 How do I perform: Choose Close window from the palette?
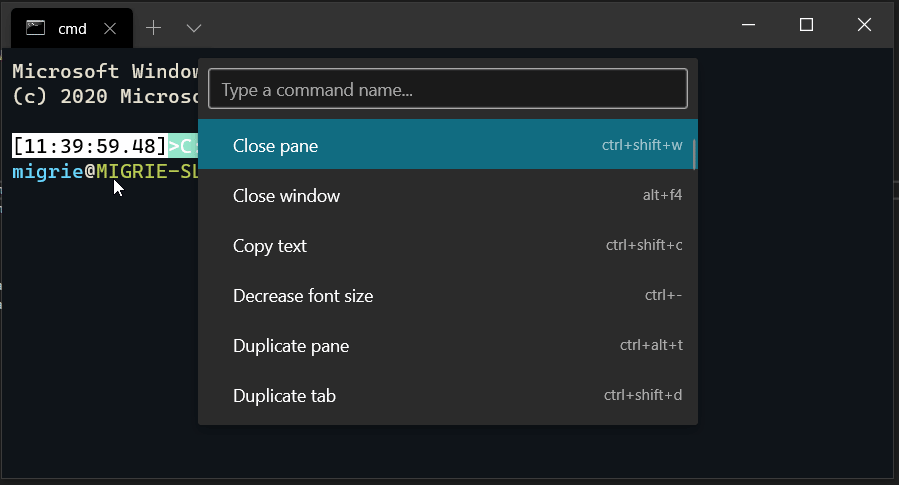click(x=448, y=195)
